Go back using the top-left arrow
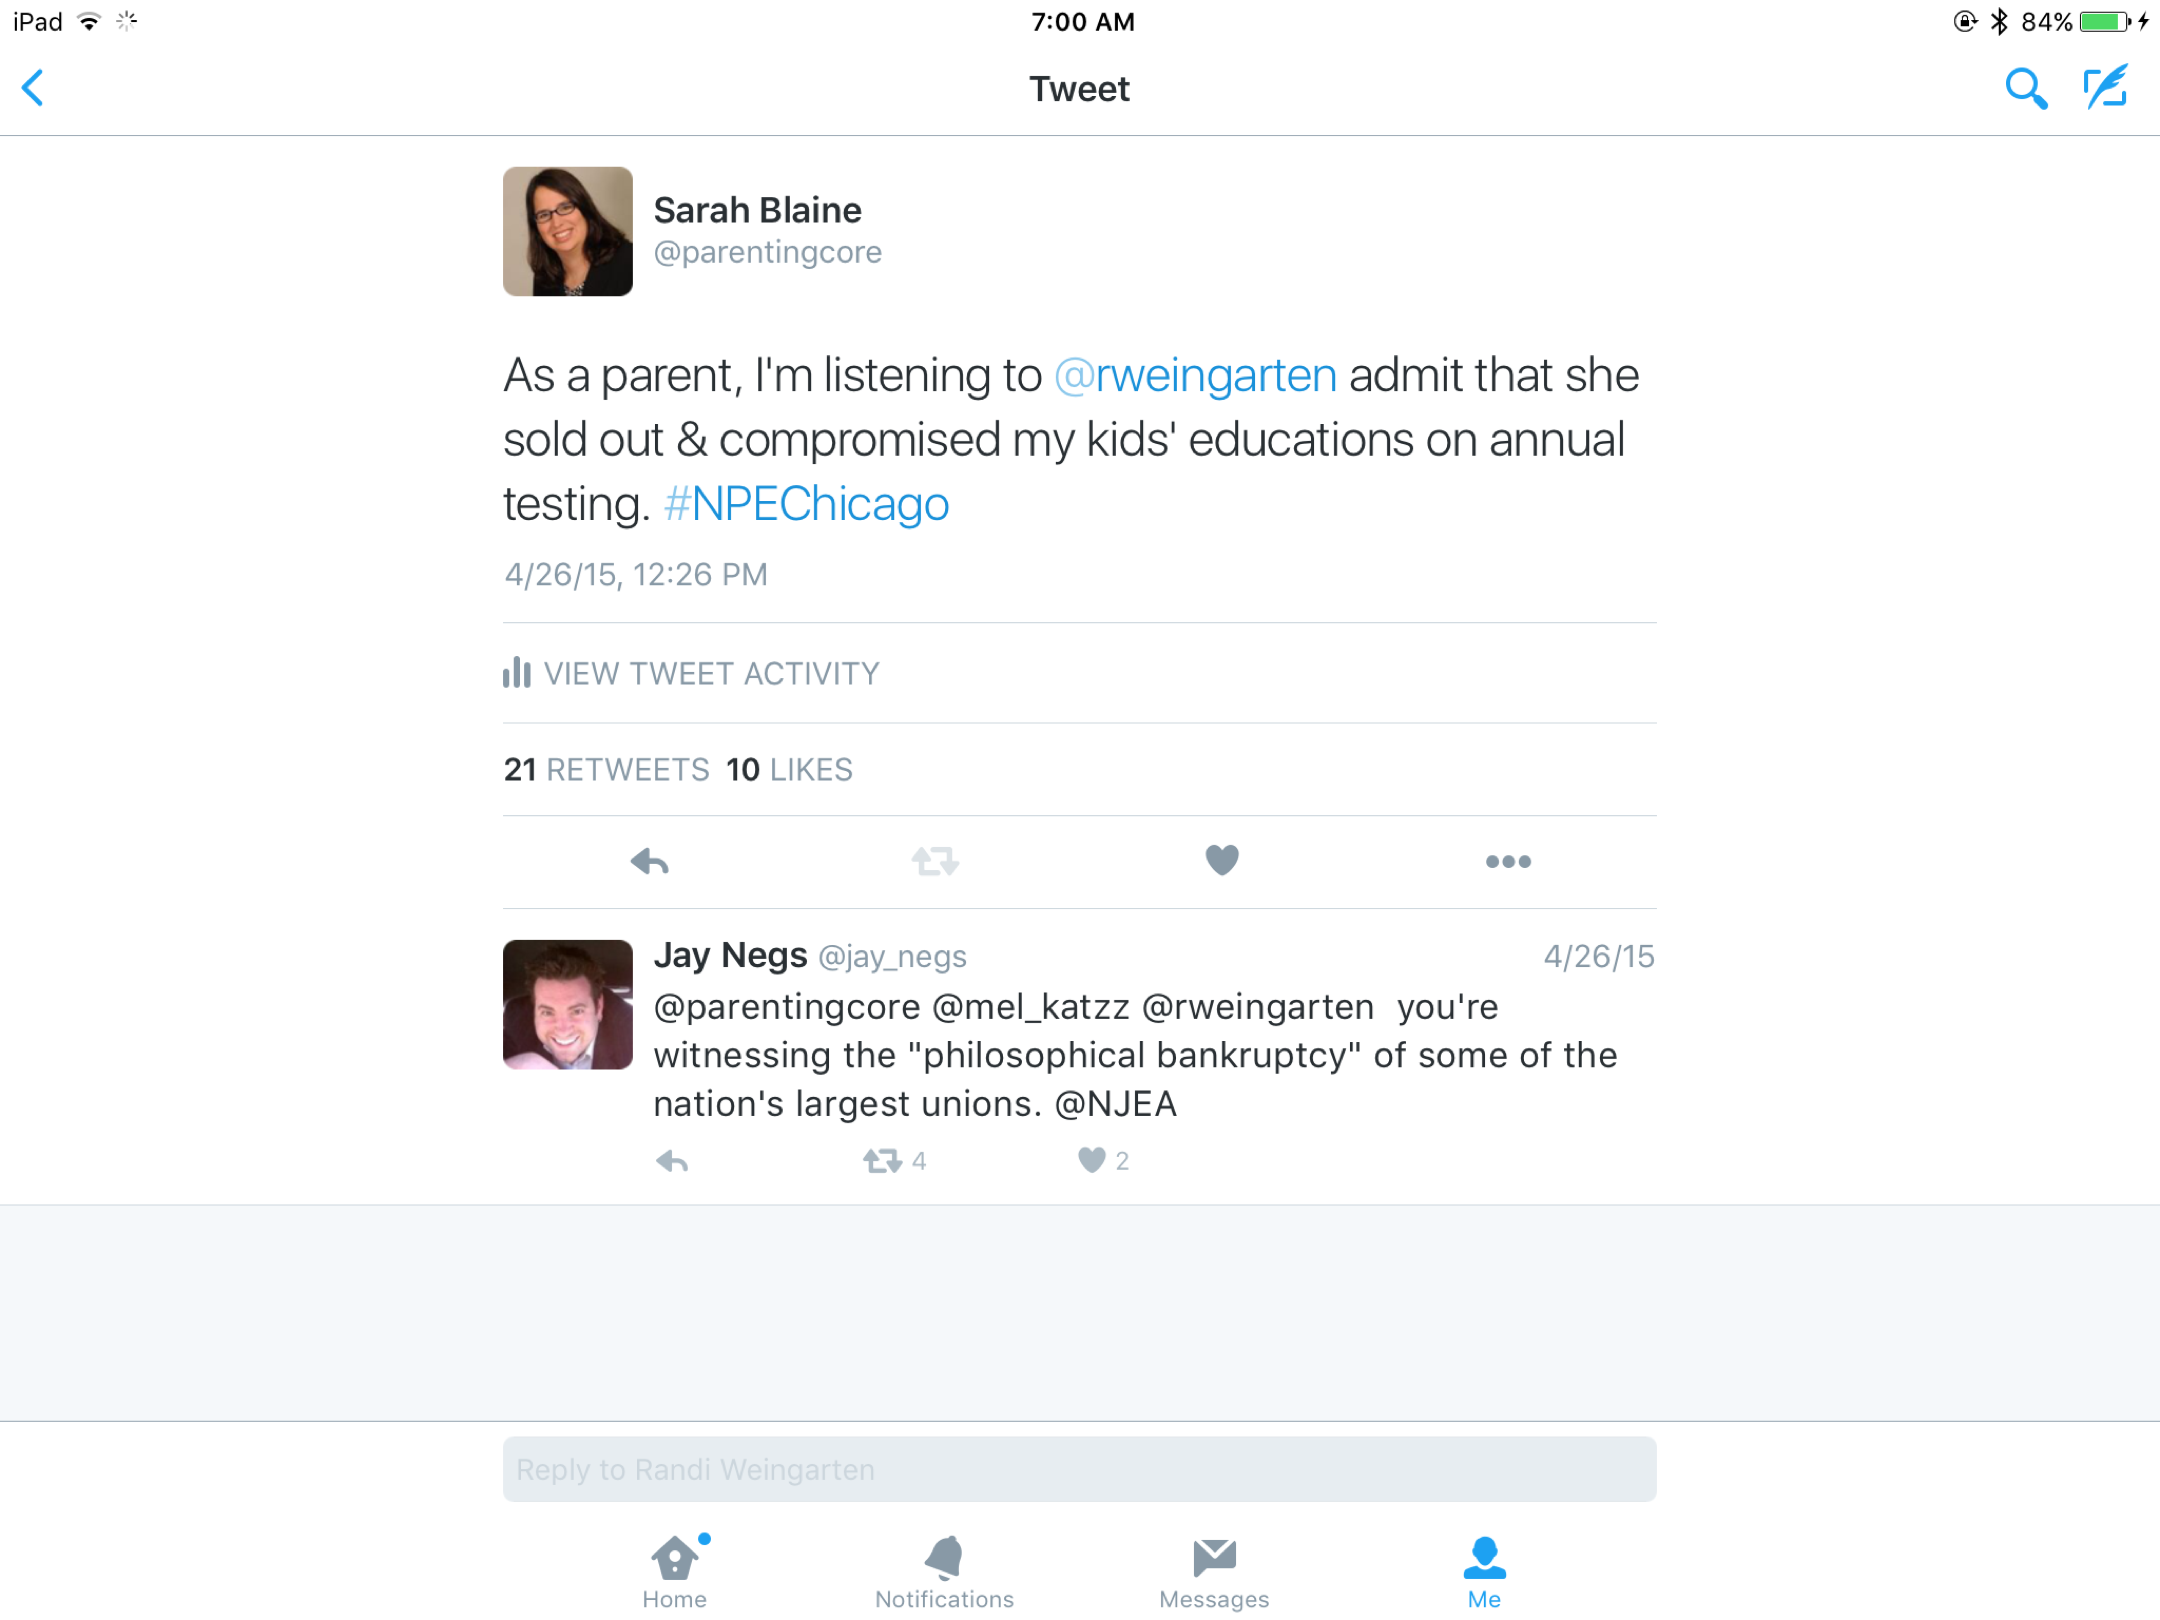The image size is (2160, 1620). tap(33, 88)
